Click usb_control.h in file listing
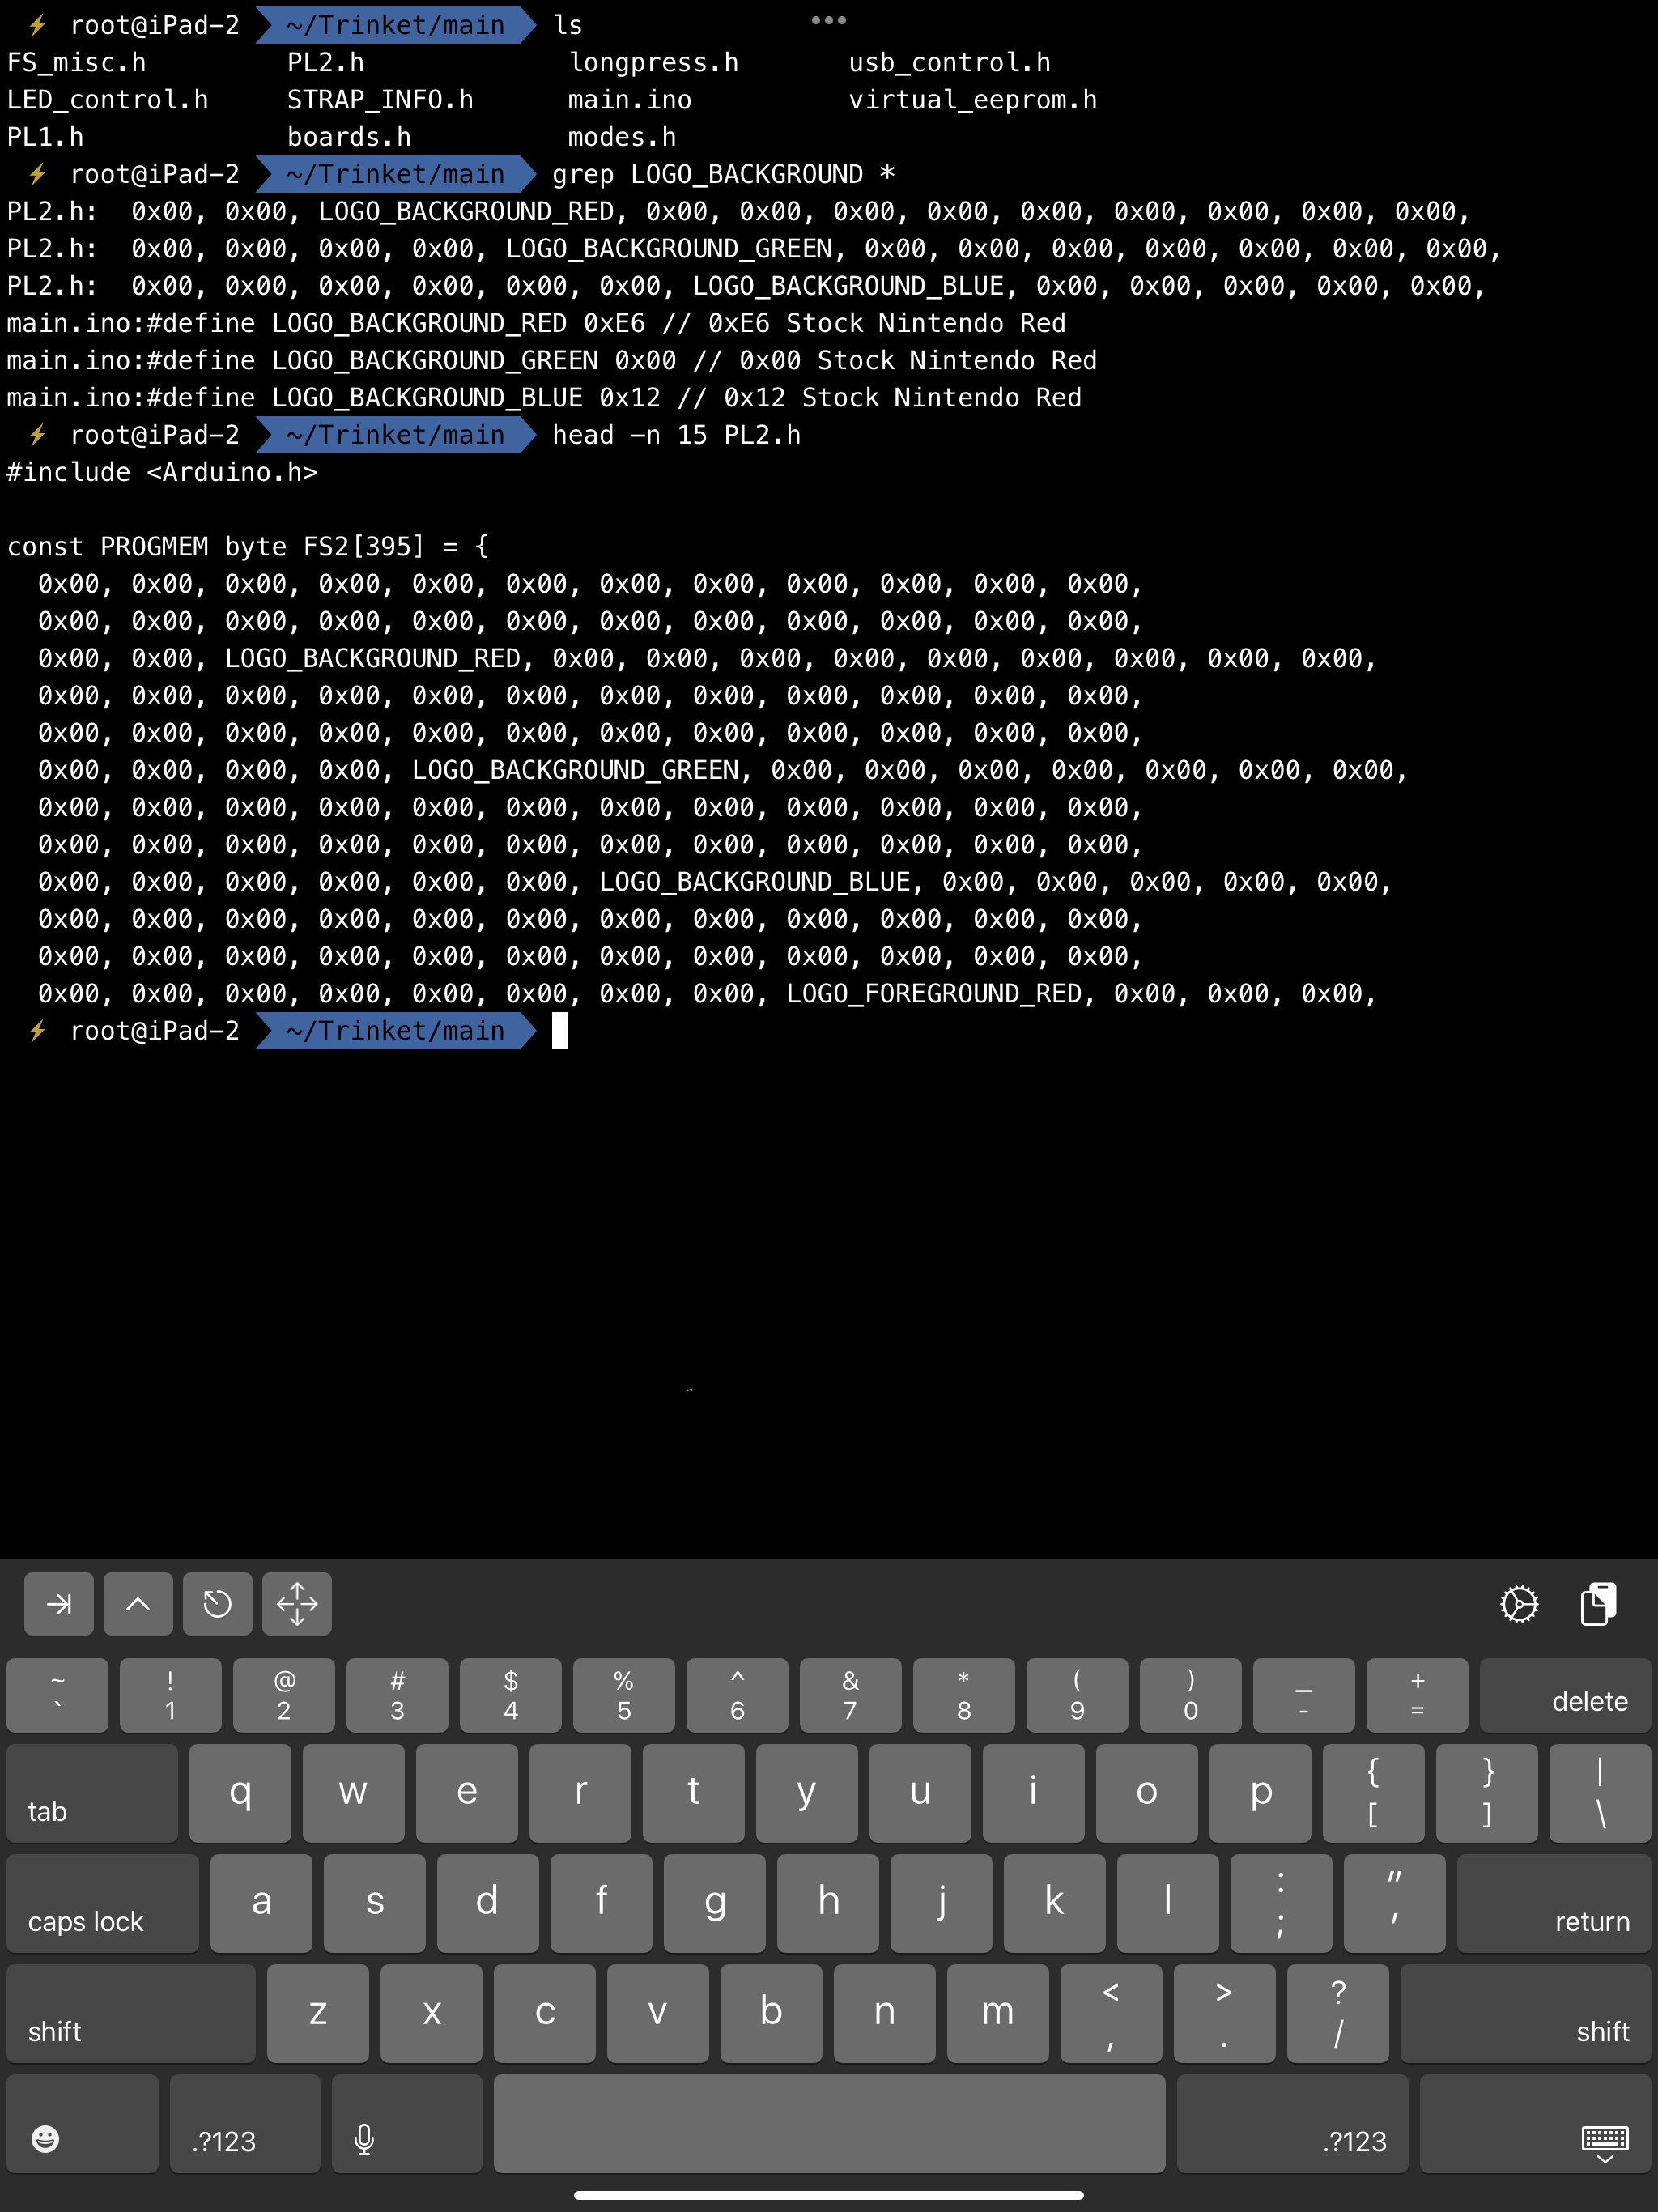 [x=950, y=63]
